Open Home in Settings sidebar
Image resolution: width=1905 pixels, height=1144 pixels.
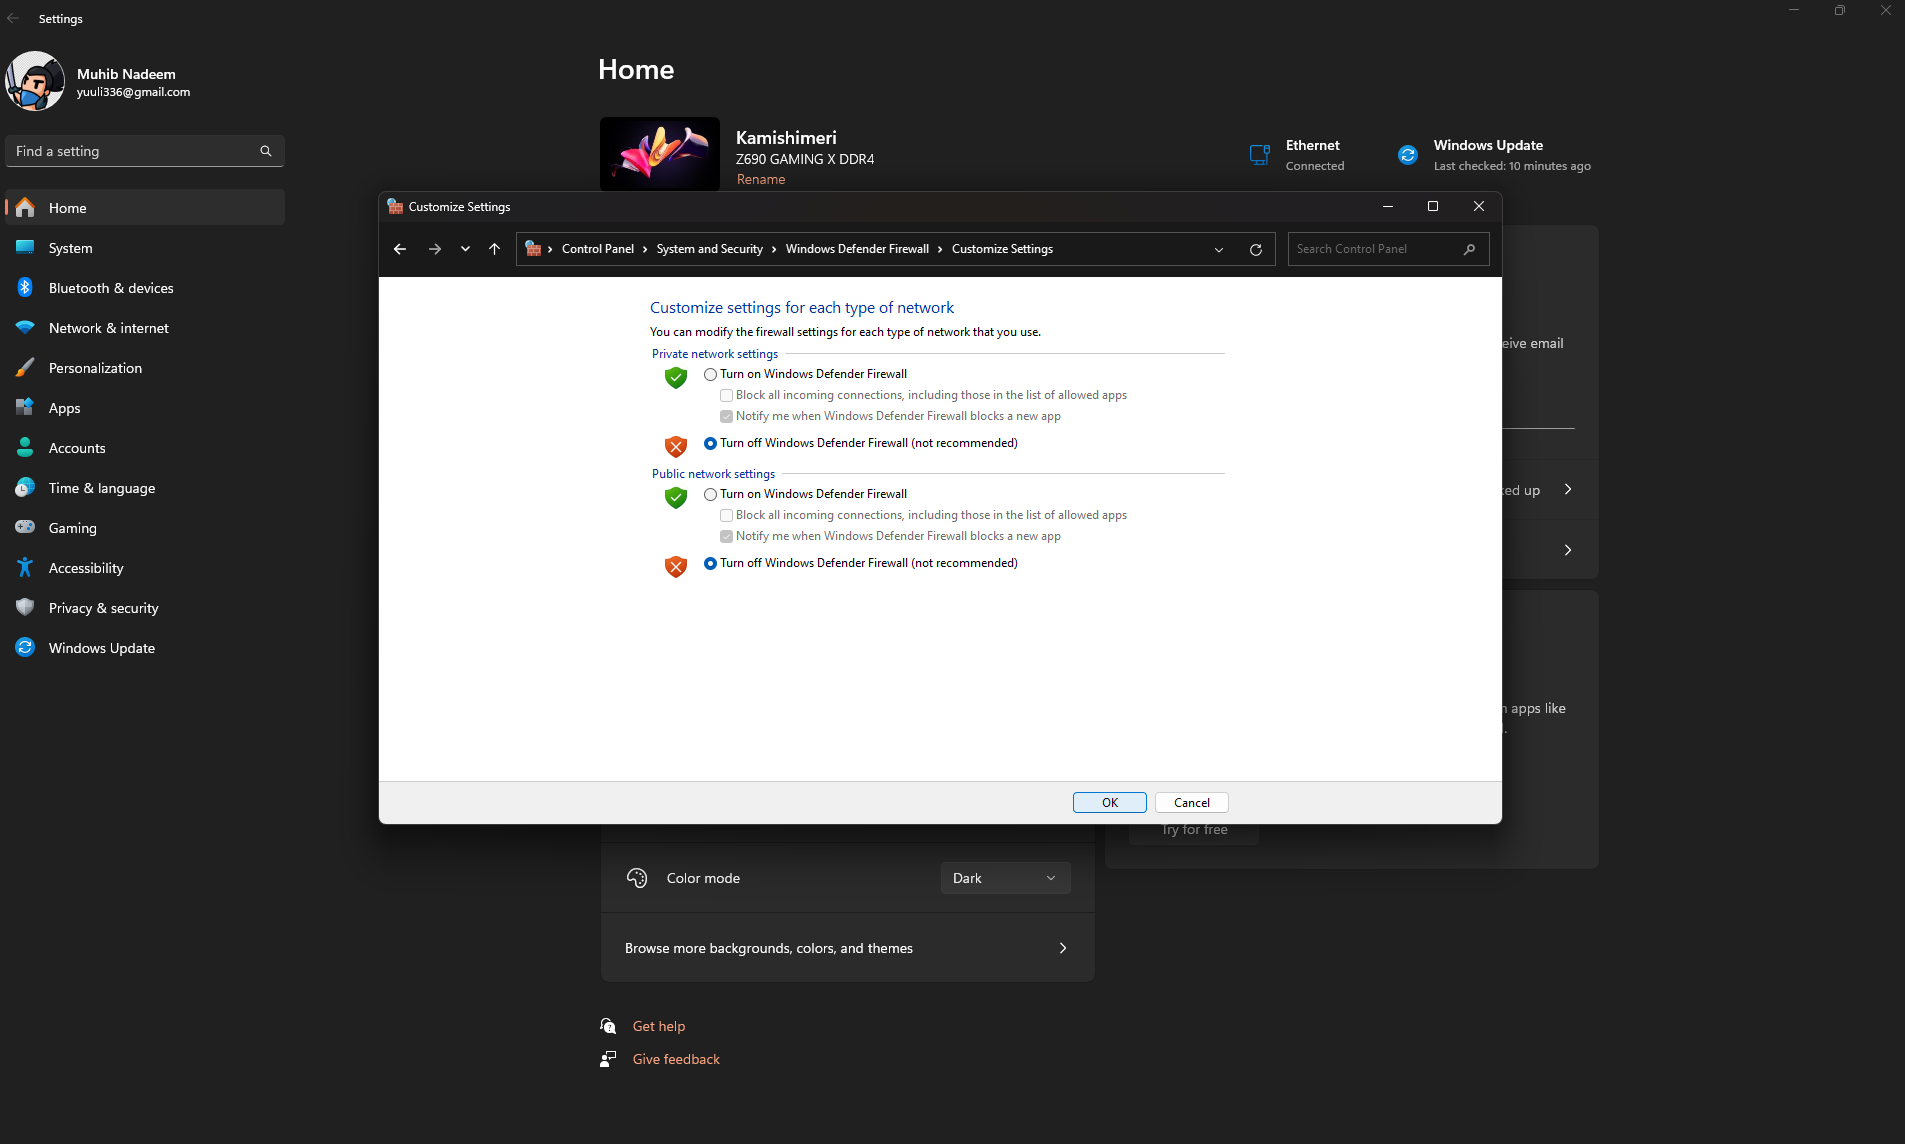[145, 208]
